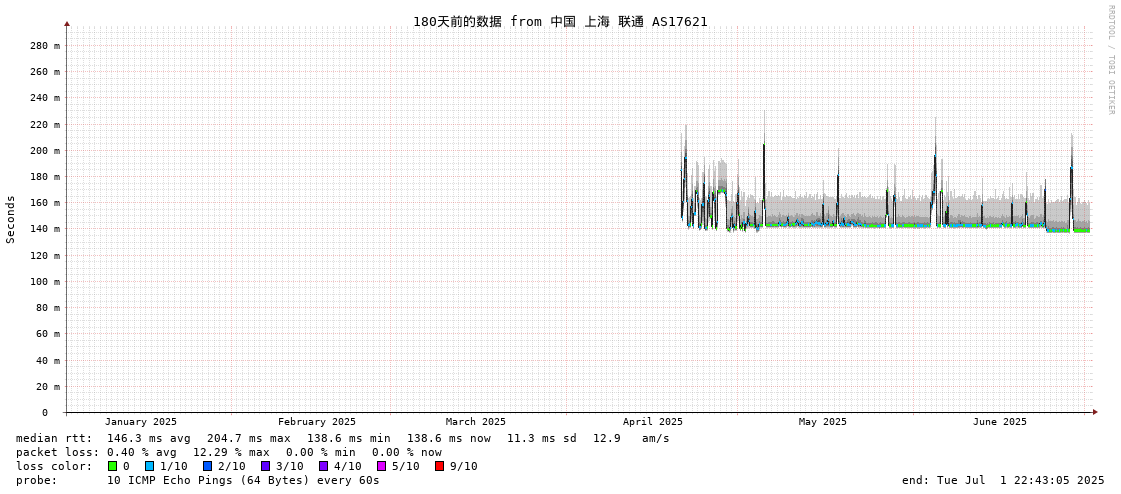Click the 280 m y-axis label
The image size is (1121, 494).
(x=45, y=46)
